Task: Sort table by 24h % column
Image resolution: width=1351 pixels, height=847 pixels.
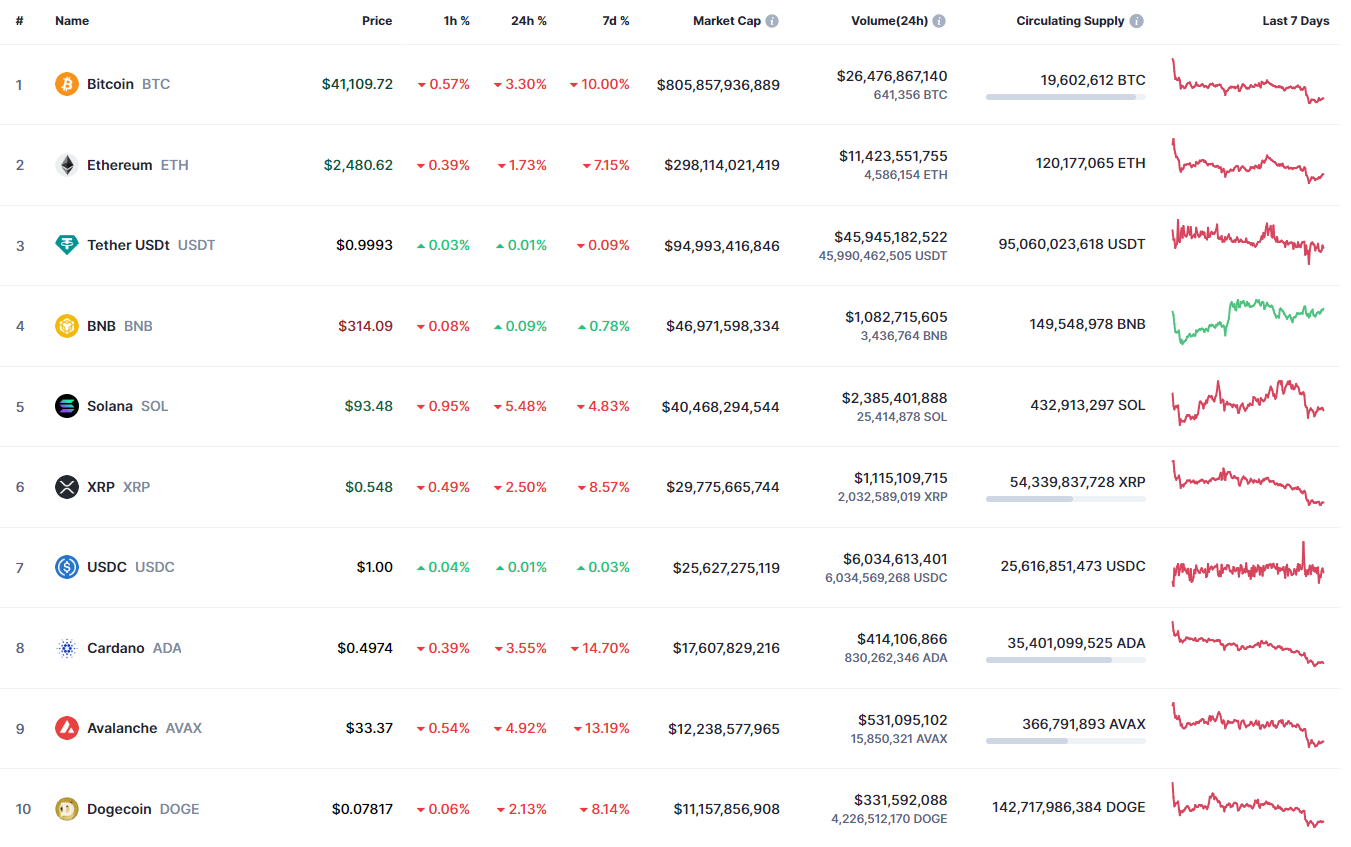Action: point(529,21)
